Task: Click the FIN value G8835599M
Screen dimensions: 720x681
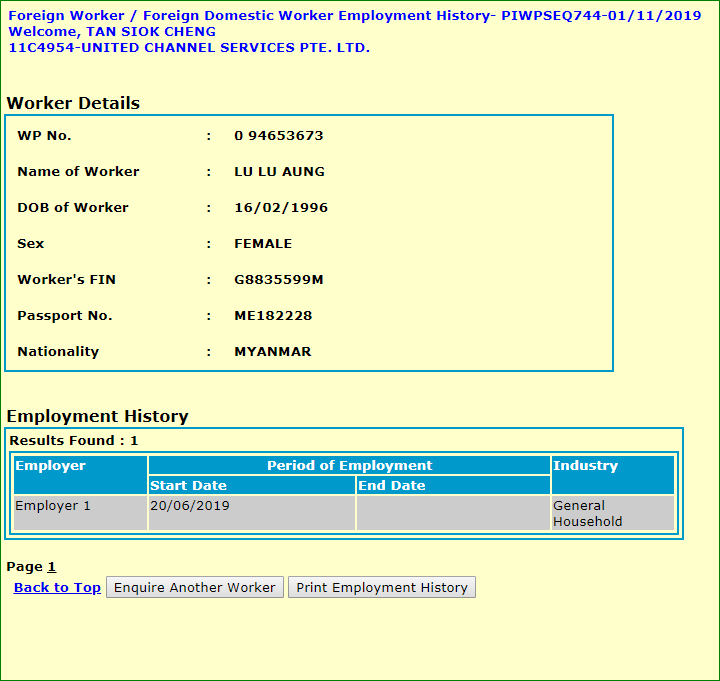Action: coord(279,280)
